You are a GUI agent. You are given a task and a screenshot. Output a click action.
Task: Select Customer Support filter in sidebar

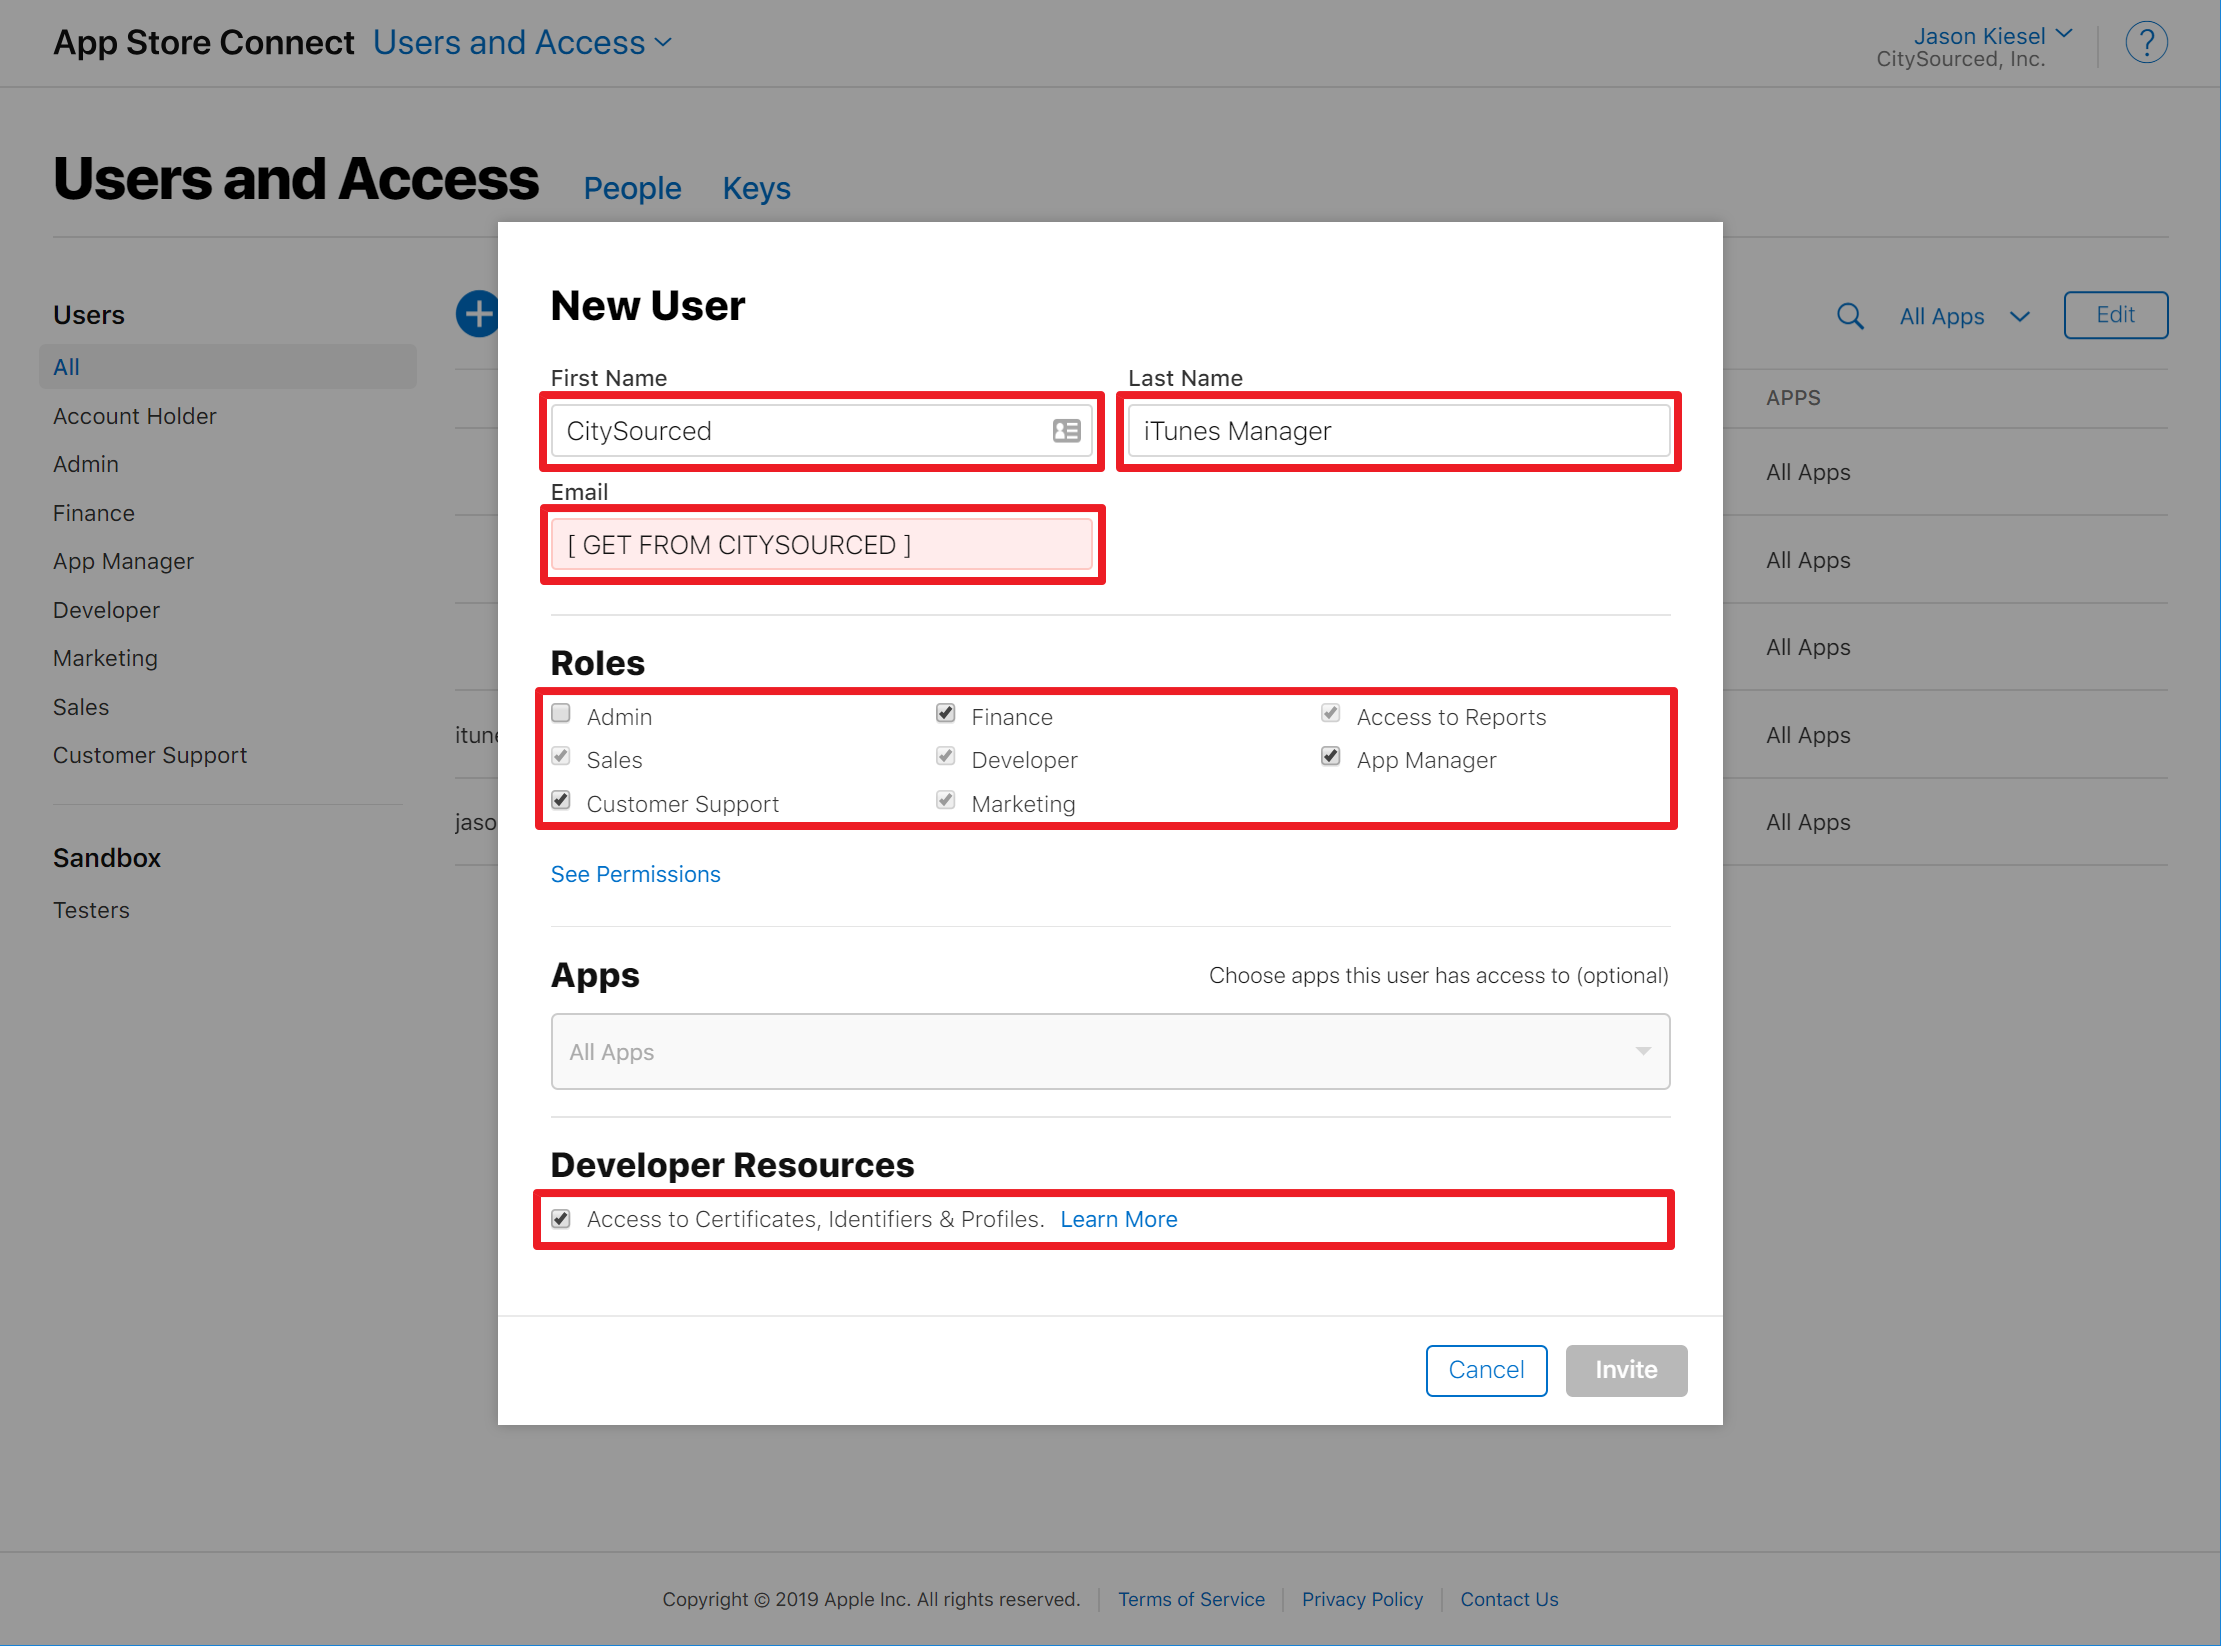coord(150,755)
